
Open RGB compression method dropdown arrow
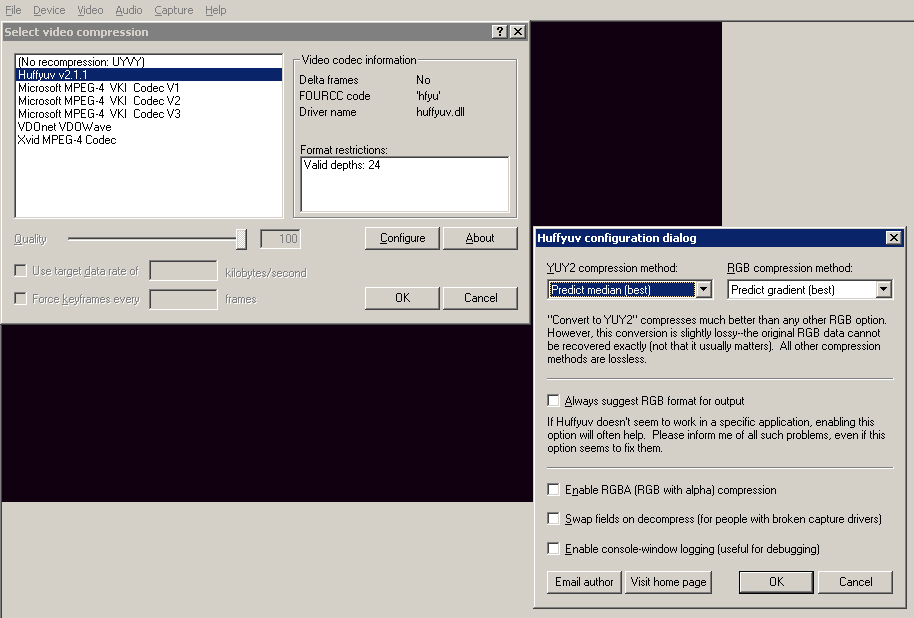884,289
